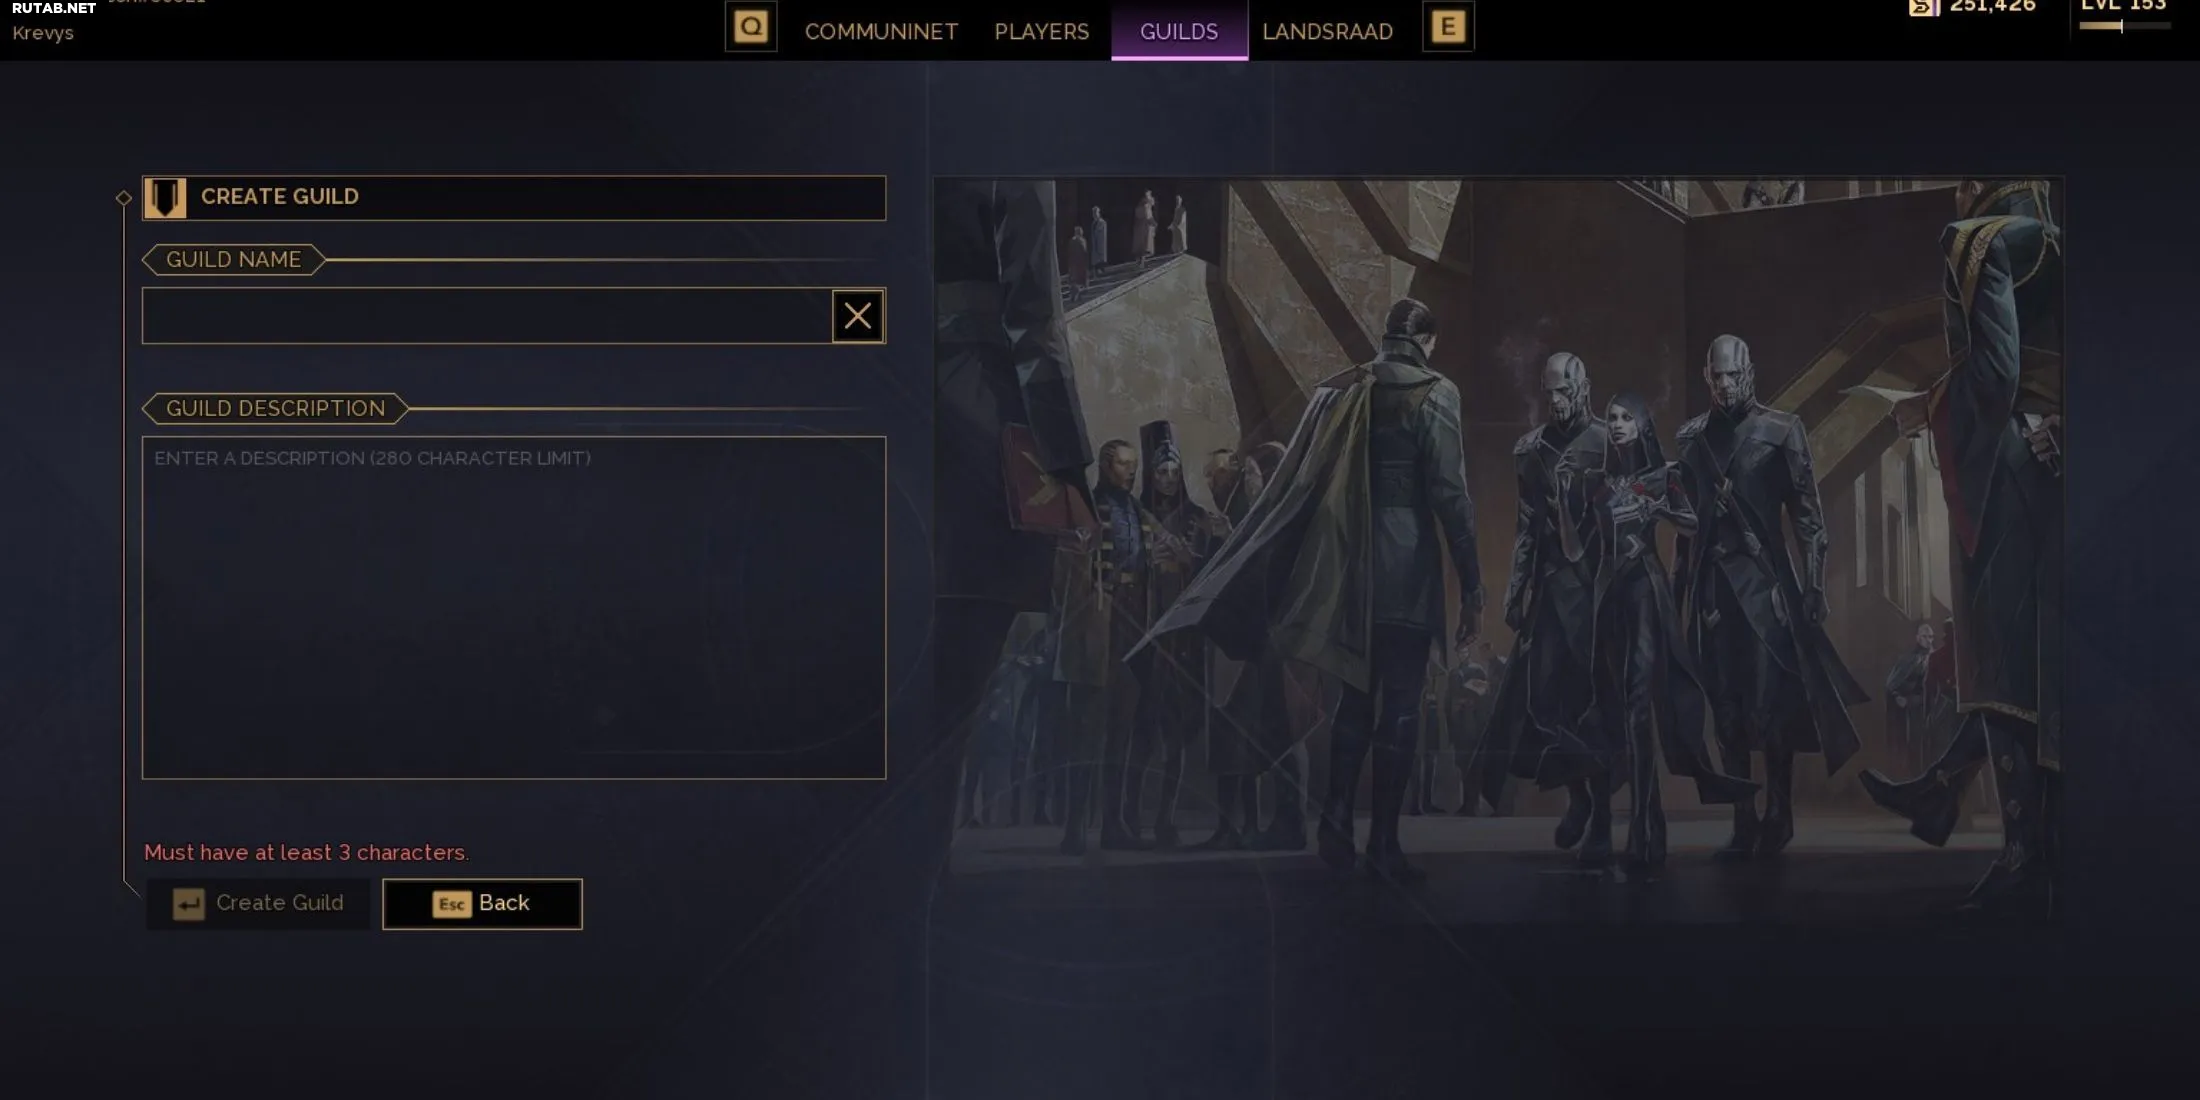The width and height of the screenshot is (2200, 1100).
Task: Click the guild artwork image
Action: pyautogui.click(x=1498, y=550)
